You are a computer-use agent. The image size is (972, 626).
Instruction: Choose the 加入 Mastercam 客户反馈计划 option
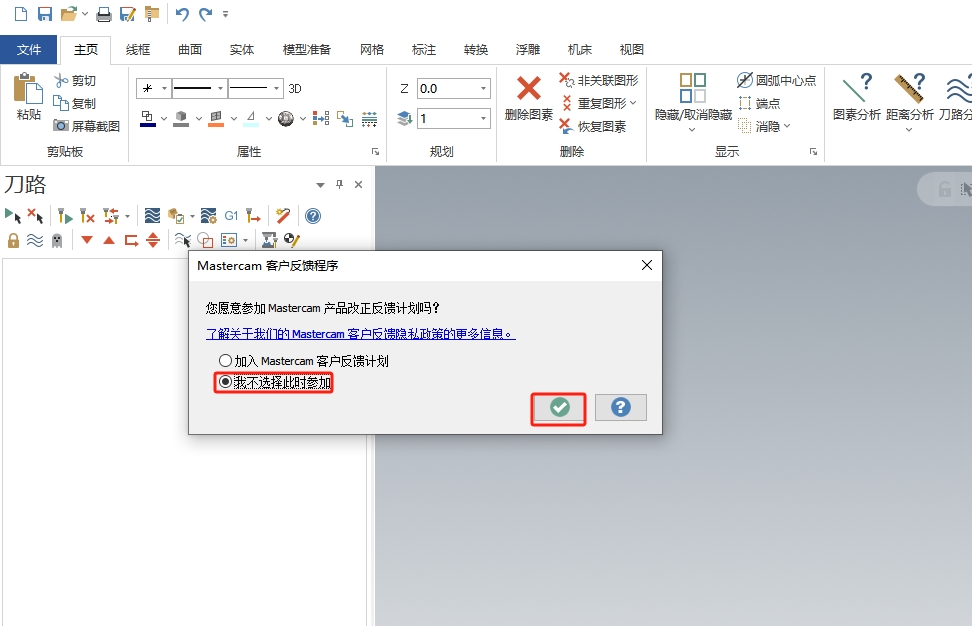click(226, 362)
